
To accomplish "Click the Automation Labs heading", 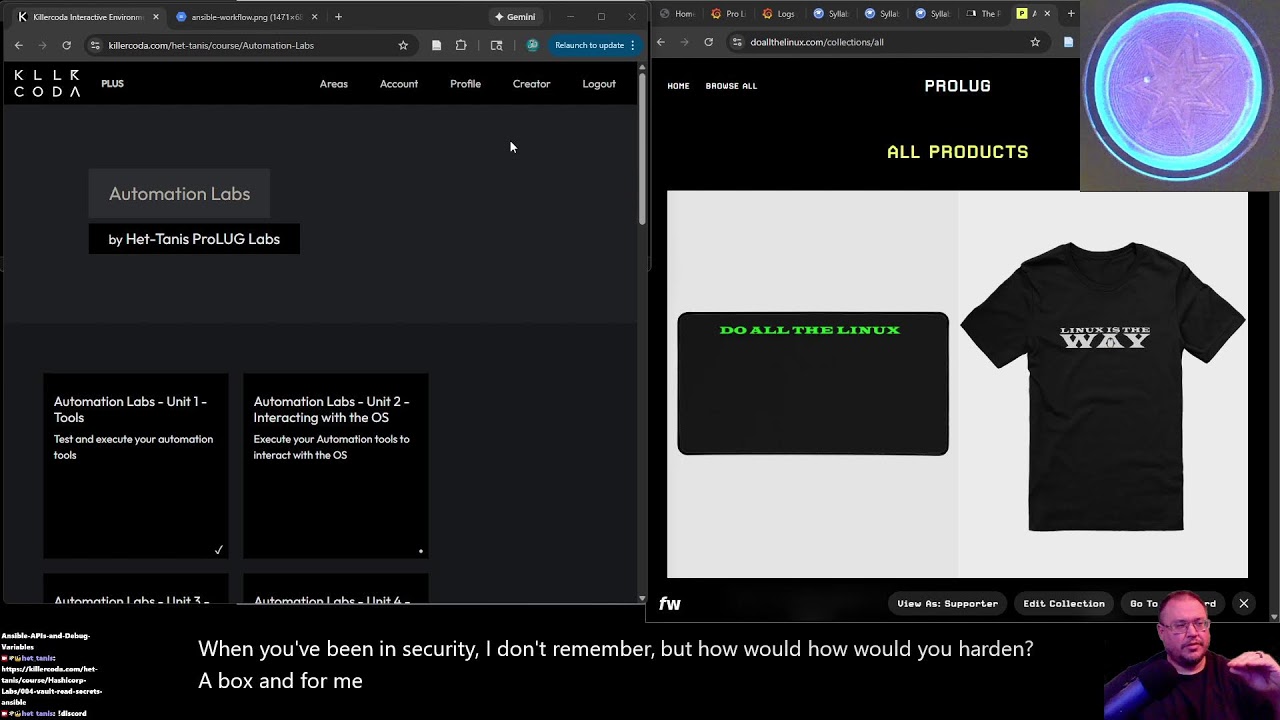I will click(x=180, y=194).
